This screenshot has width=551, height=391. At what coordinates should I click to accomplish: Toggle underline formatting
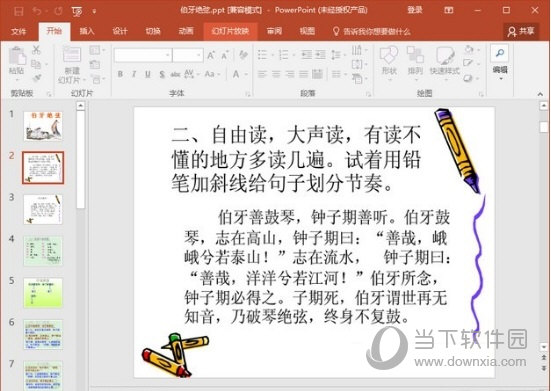tap(148, 74)
